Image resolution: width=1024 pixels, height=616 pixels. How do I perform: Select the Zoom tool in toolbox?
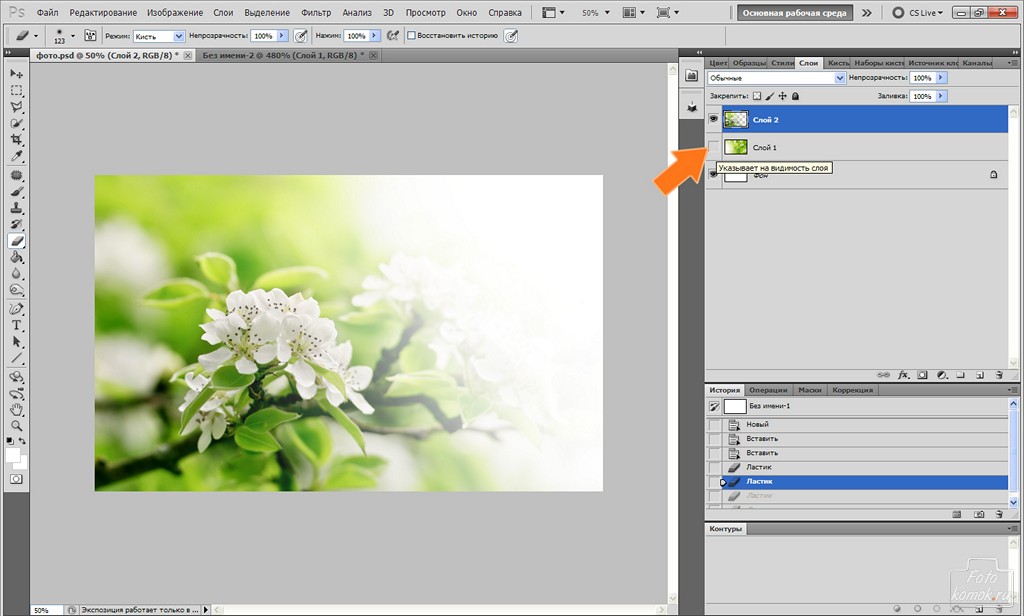tap(17, 425)
